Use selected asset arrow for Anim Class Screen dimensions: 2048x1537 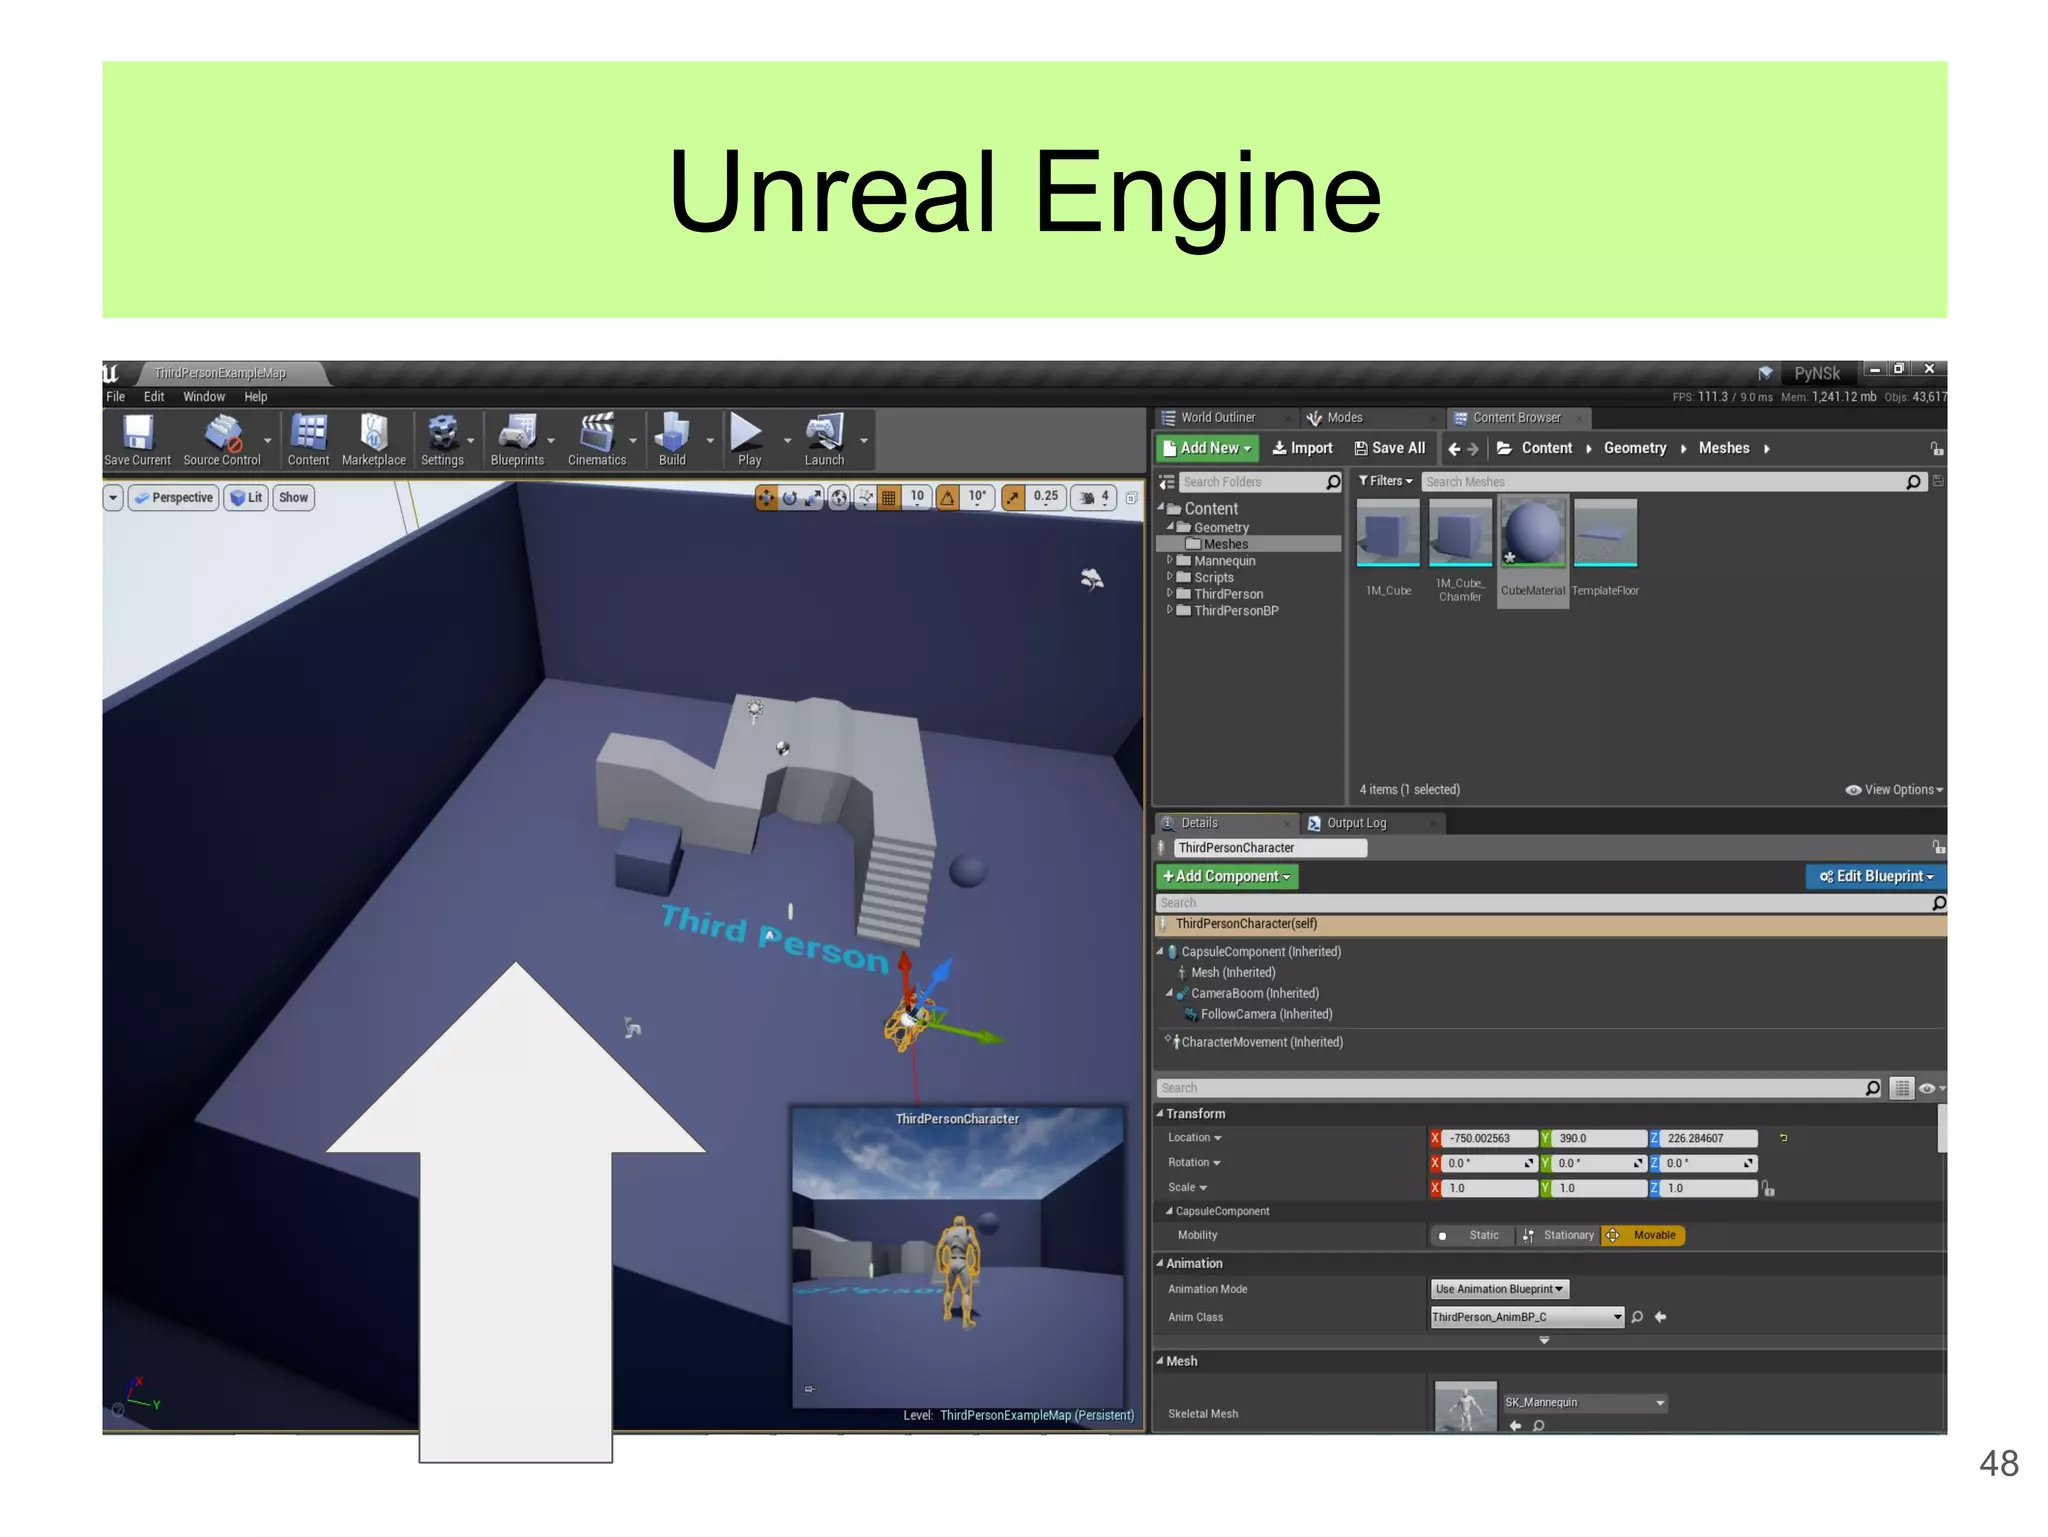tap(1660, 1317)
